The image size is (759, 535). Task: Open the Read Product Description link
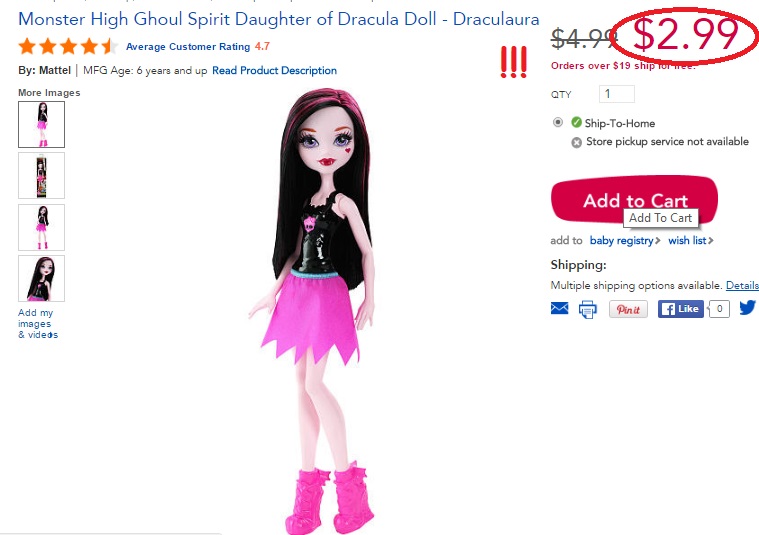click(274, 71)
